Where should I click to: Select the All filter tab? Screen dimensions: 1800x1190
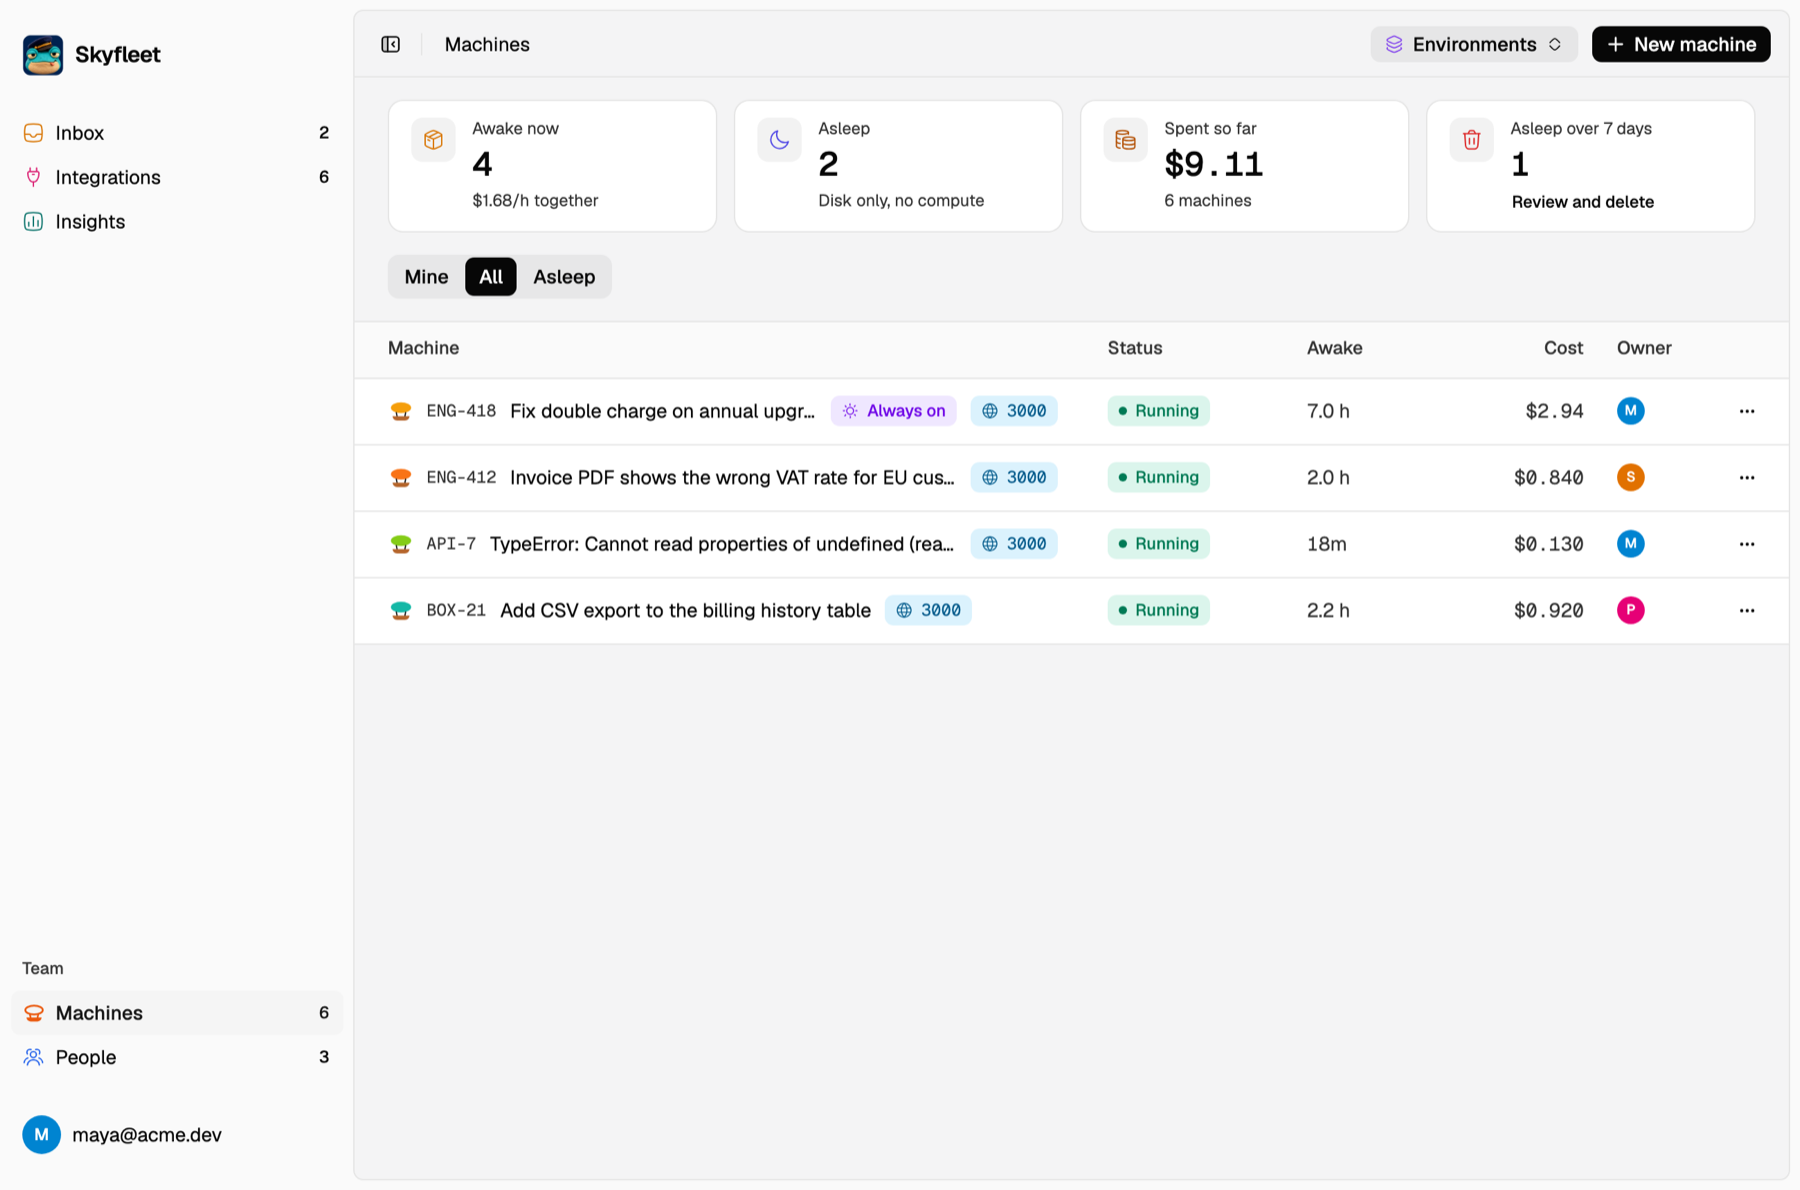click(x=491, y=277)
